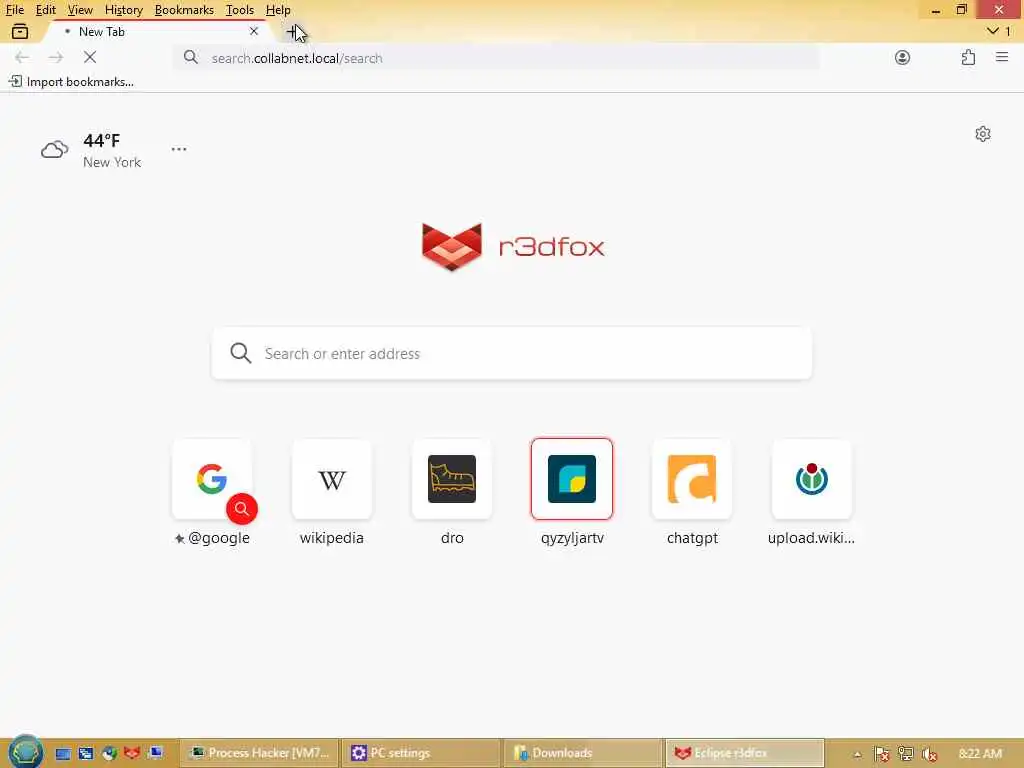Screen dimensions: 1024x768
Task: Switch to Process Hacker taskbar window
Action: [260, 753]
